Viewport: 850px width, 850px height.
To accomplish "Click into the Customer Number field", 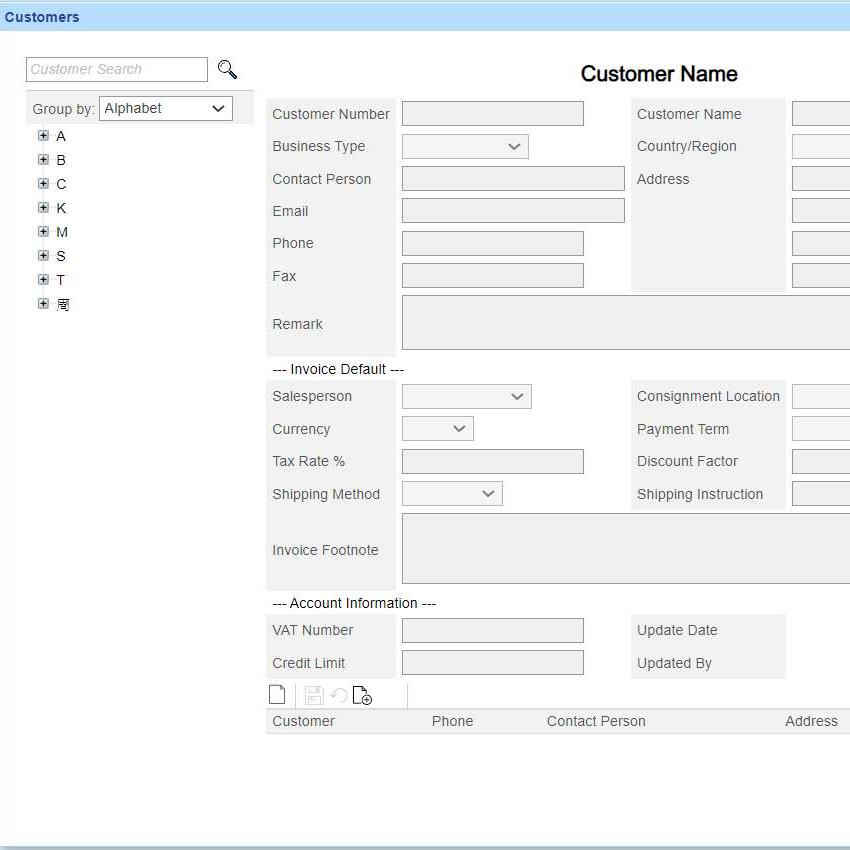I will pyautogui.click(x=493, y=114).
